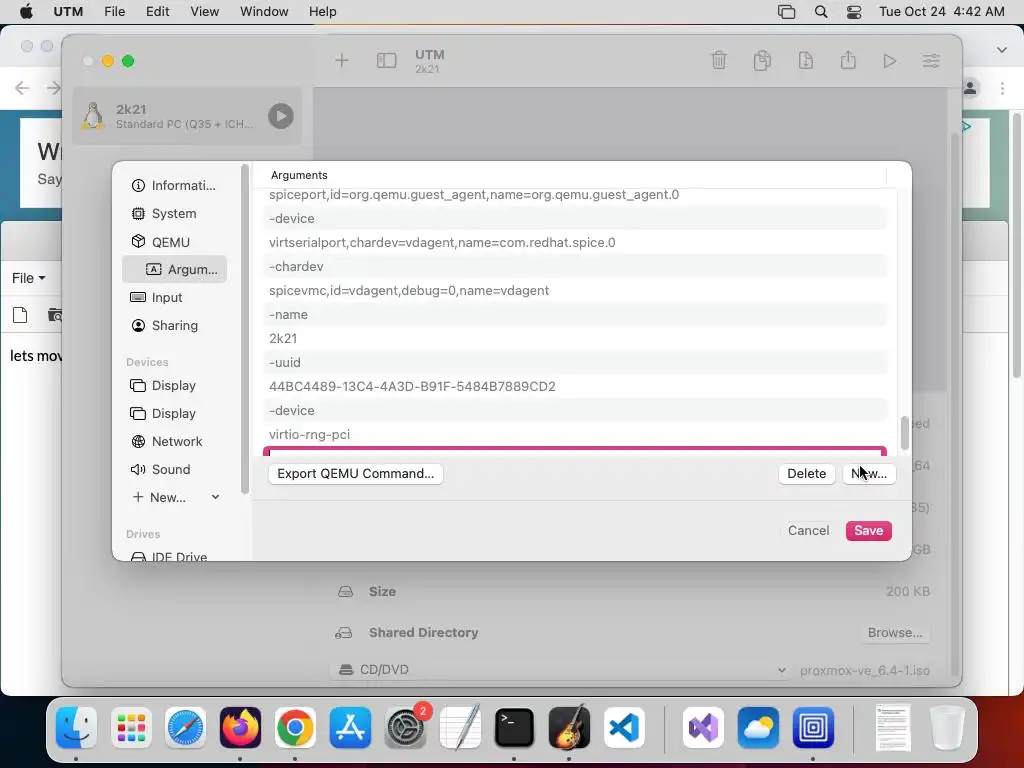Open the UTM application menu
The image size is (1024, 768).
(68, 12)
